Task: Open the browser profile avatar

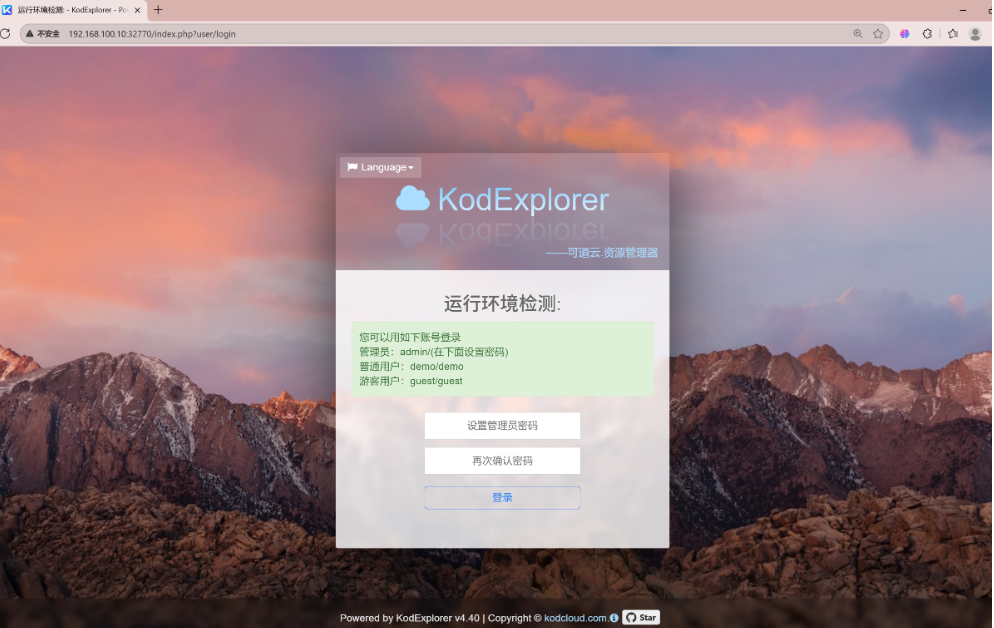Action: pyautogui.click(x=976, y=34)
